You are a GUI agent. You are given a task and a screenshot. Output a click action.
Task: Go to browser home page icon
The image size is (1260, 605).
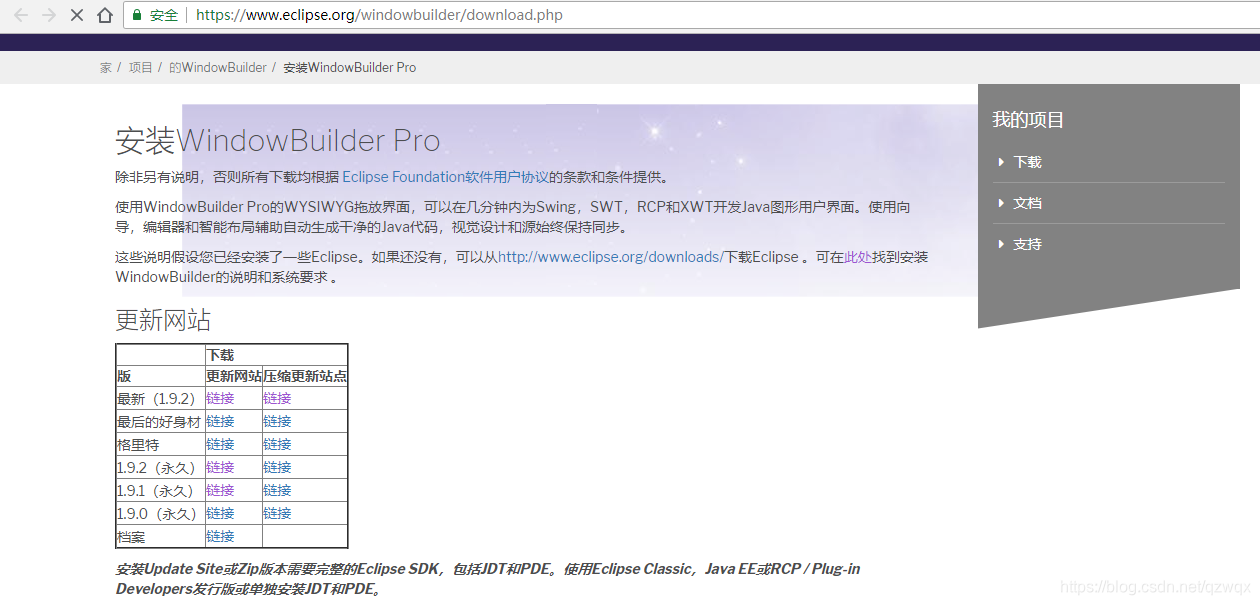[105, 15]
